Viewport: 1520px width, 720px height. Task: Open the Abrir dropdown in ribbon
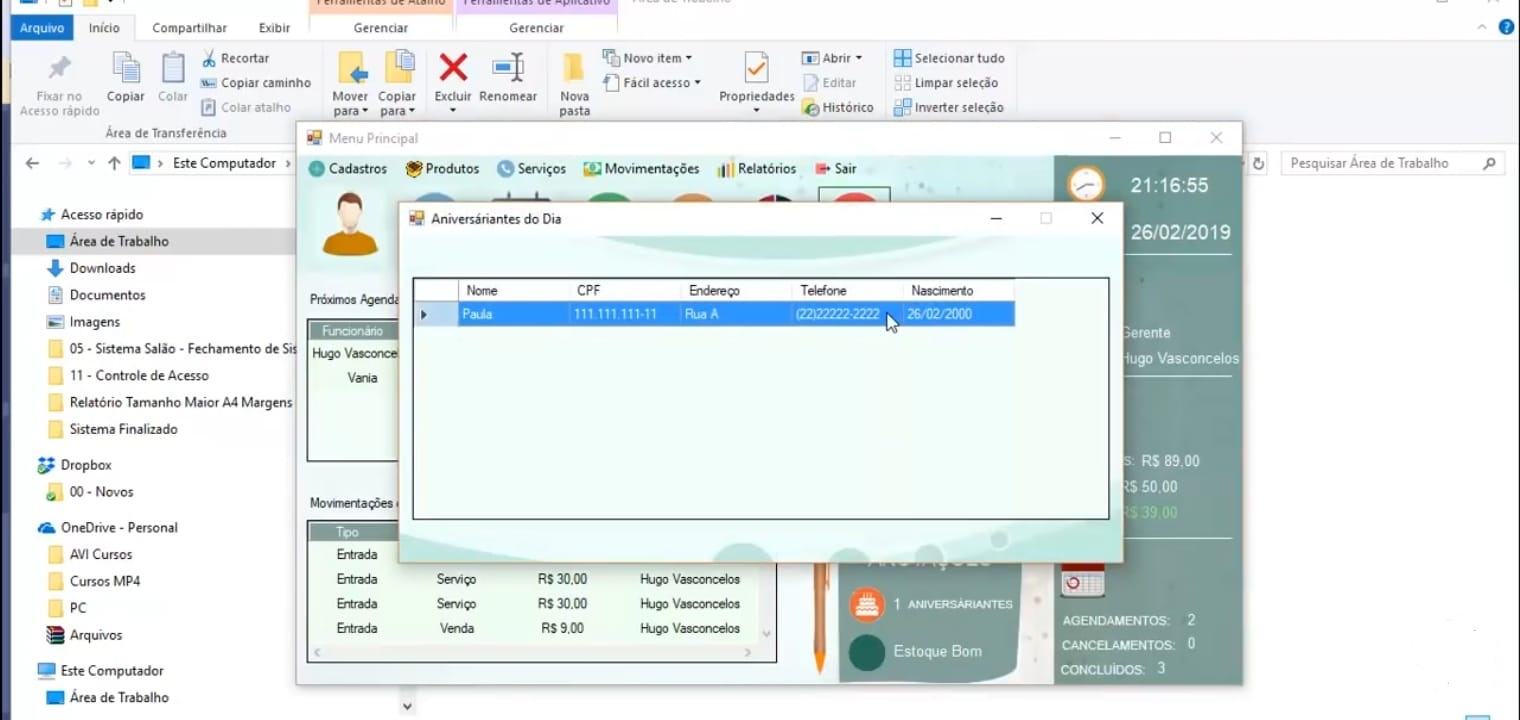click(832, 58)
